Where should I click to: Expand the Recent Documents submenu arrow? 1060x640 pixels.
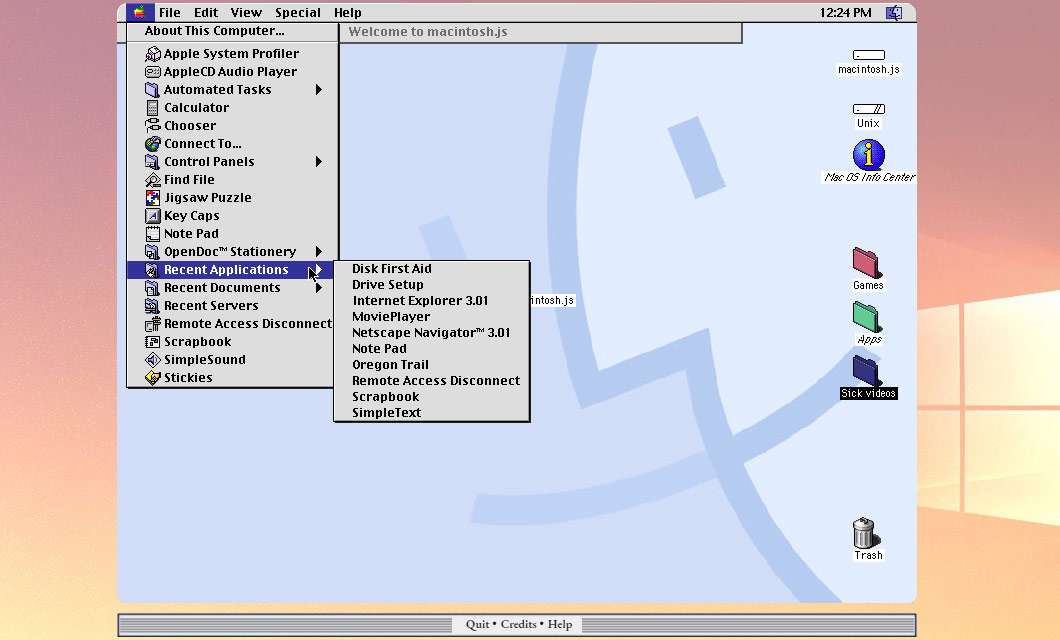[x=318, y=288]
